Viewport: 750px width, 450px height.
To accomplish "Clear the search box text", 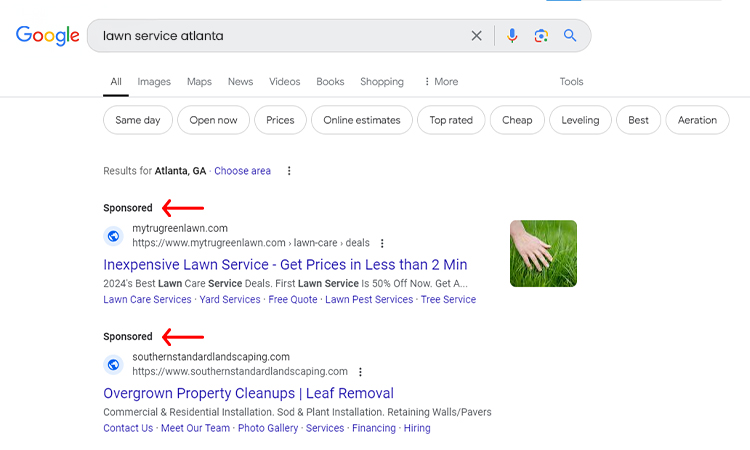I will (x=476, y=36).
